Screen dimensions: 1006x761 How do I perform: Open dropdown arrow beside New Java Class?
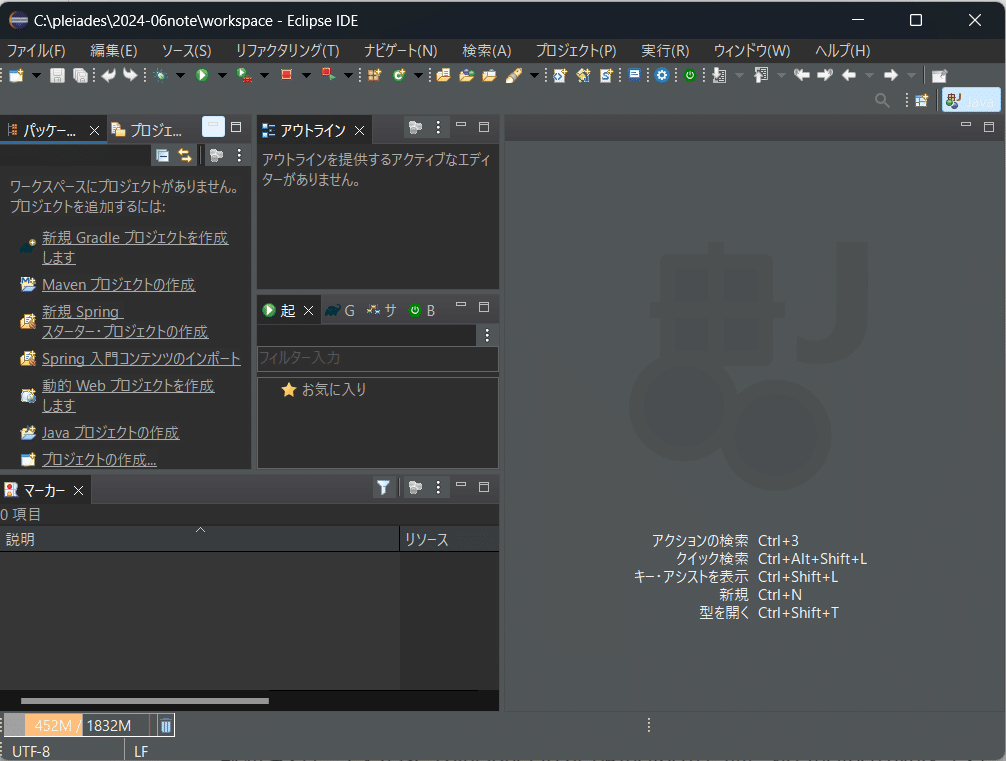[418, 76]
